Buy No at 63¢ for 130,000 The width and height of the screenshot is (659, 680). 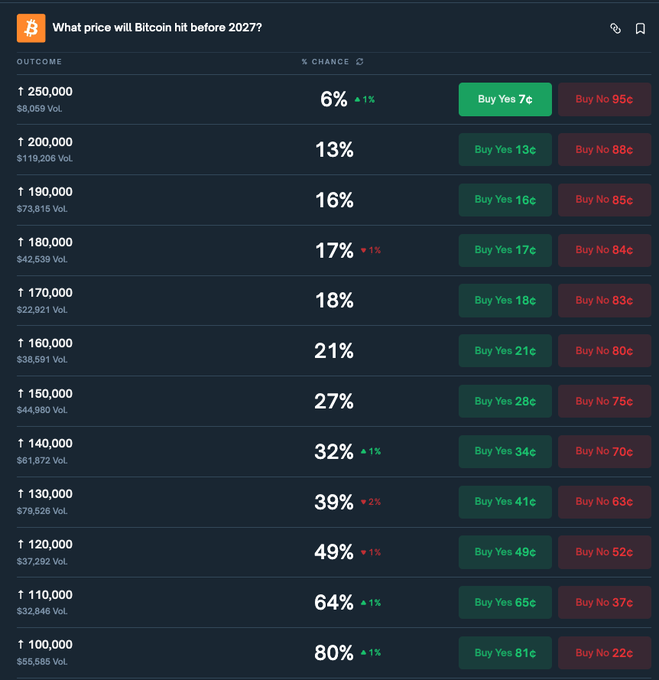coord(604,502)
